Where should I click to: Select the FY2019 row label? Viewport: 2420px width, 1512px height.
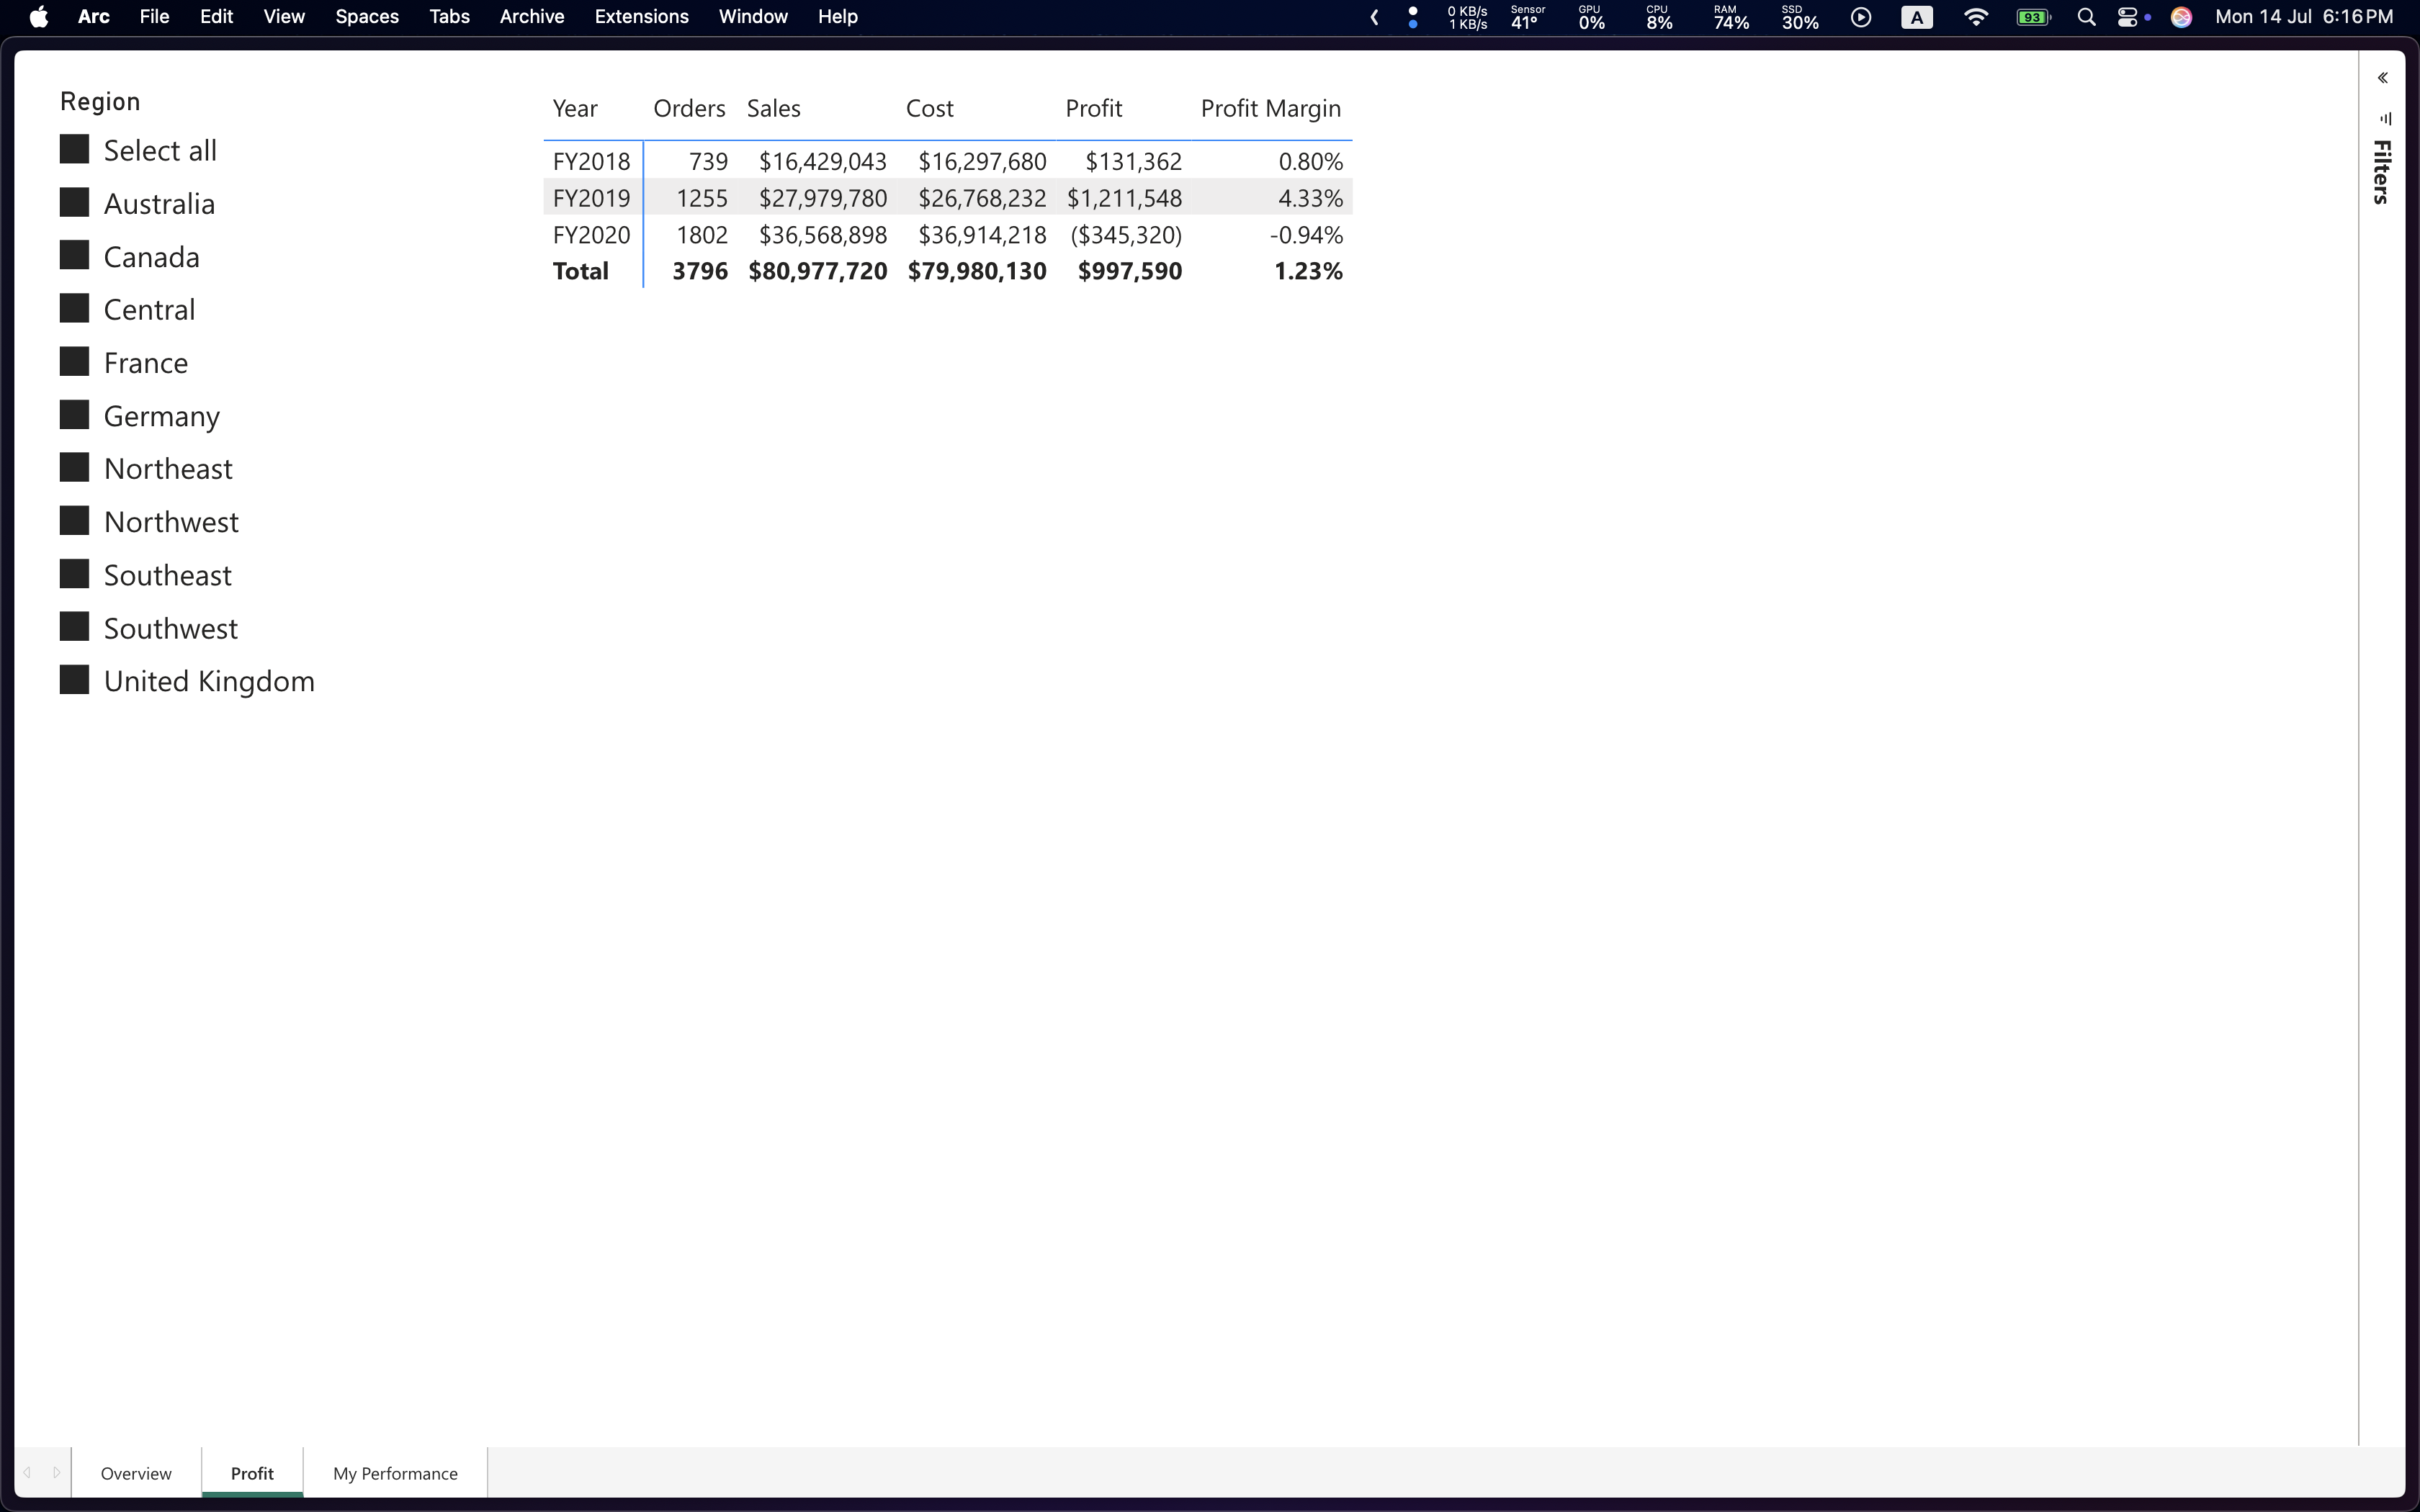(592, 198)
